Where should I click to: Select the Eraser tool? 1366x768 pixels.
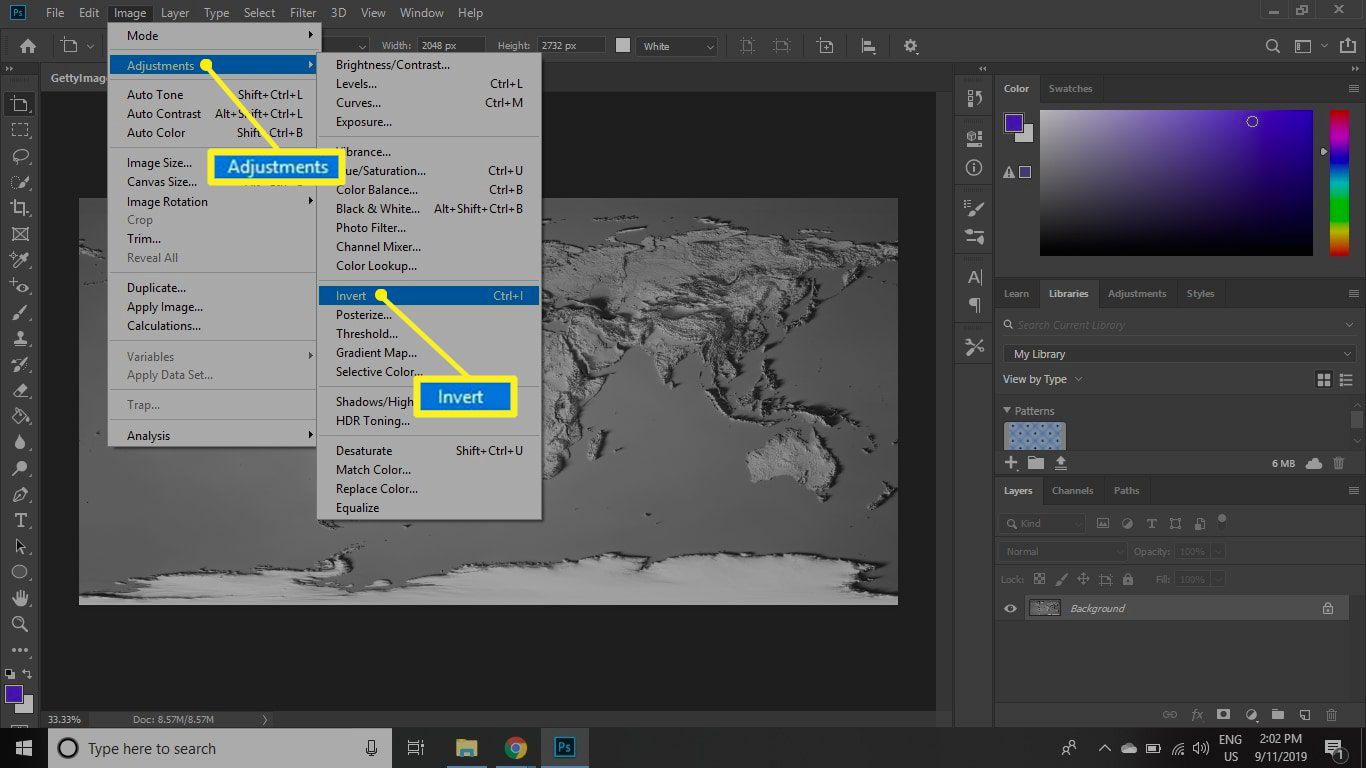[19, 391]
